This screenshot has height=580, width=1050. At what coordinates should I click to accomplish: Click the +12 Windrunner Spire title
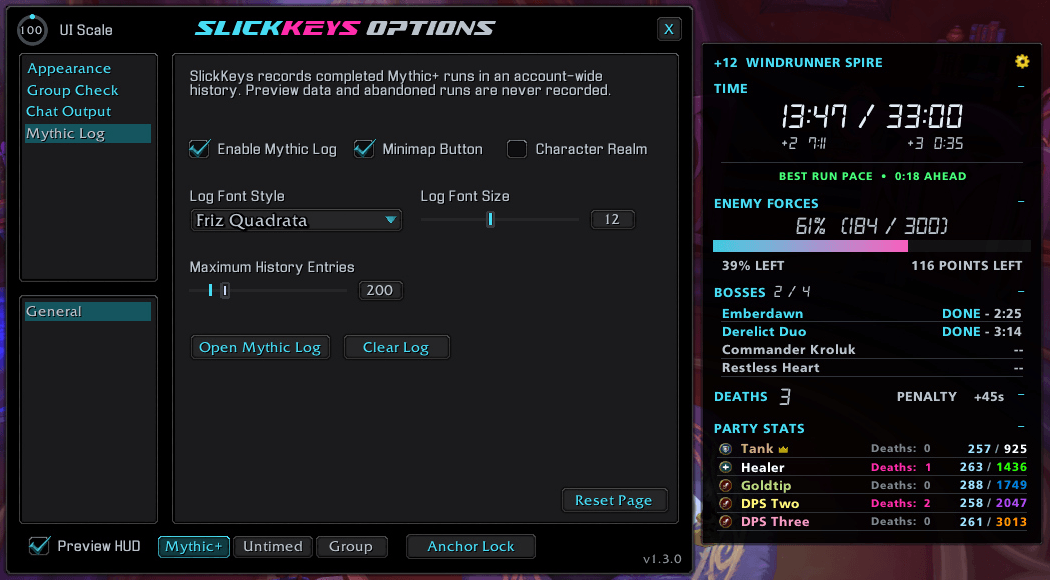[x=798, y=62]
